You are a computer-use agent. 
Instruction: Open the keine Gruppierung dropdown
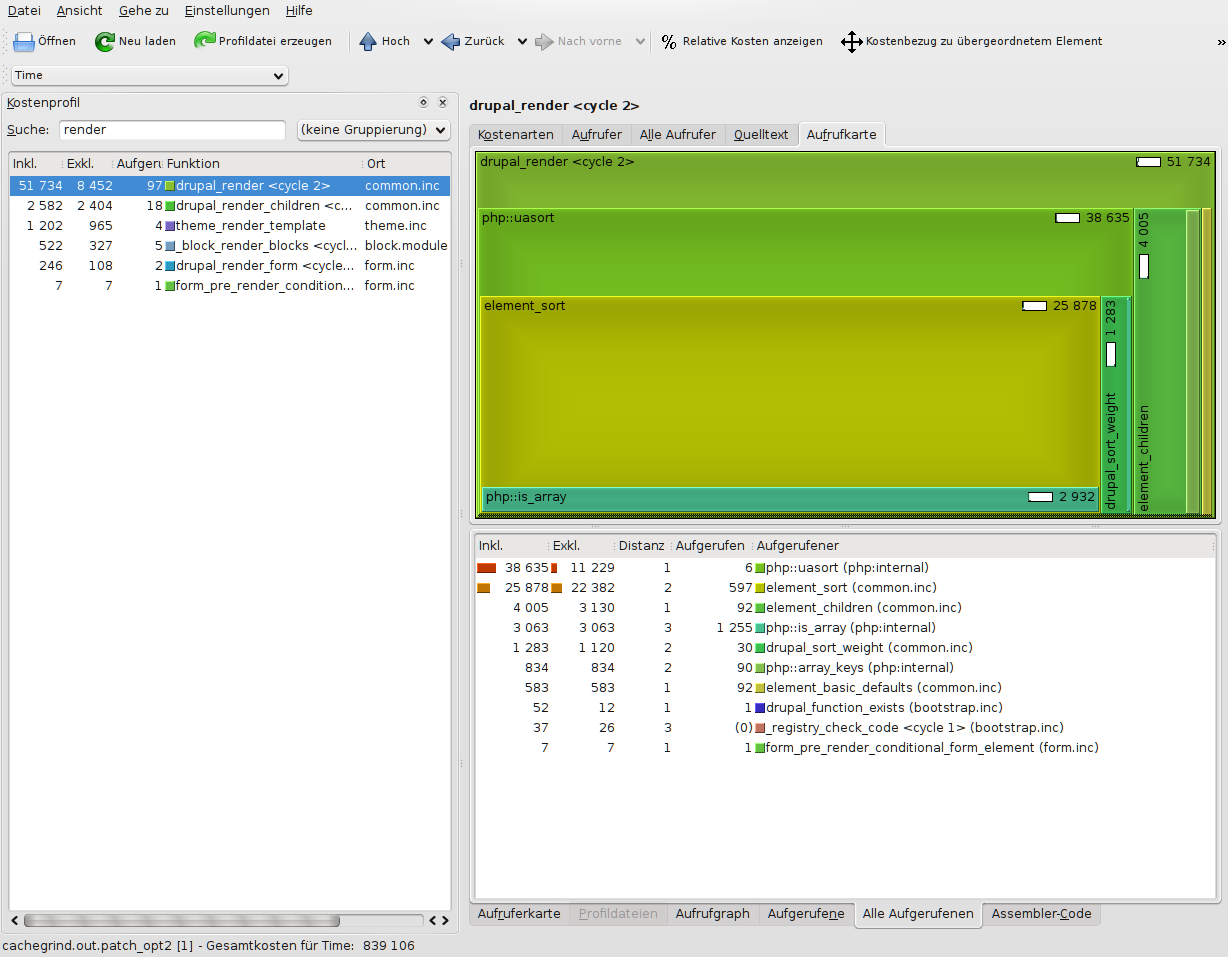coord(373,130)
